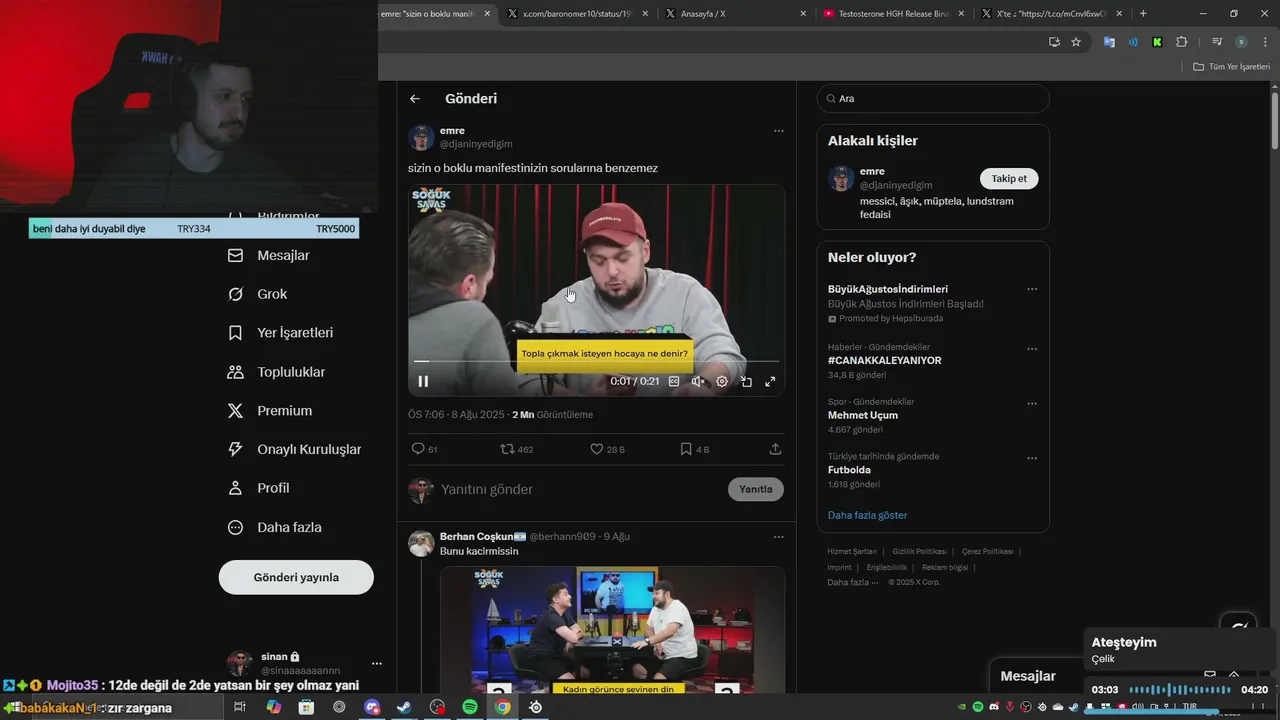
Task: Click the green K extension icon
Action: pyautogui.click(x=1157, y=42)
